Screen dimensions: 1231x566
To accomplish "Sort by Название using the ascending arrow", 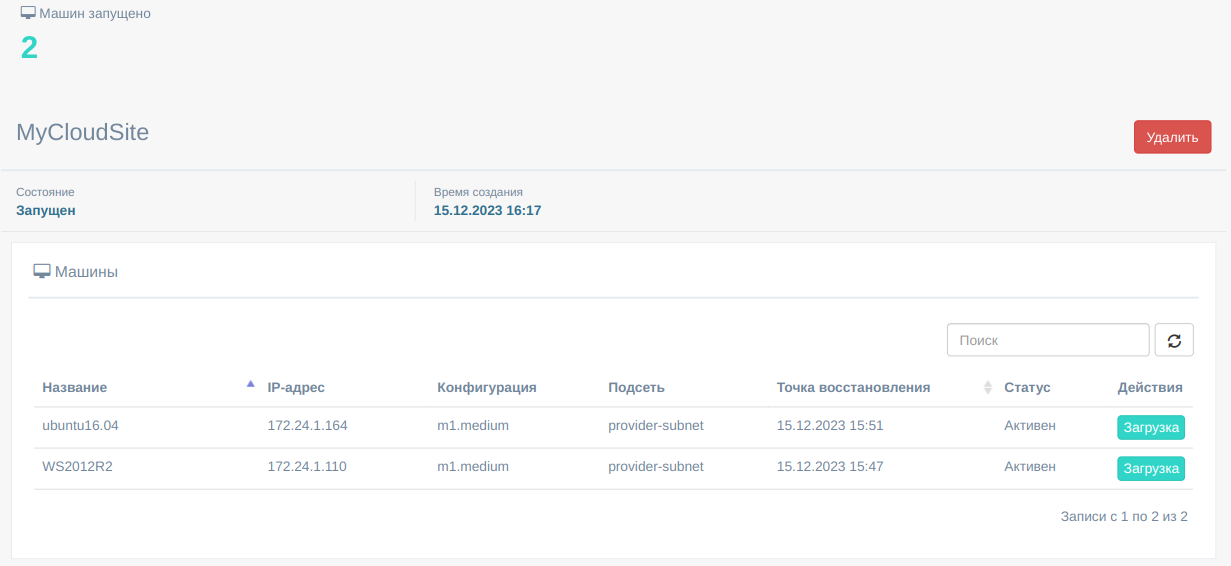I will 250,383.
